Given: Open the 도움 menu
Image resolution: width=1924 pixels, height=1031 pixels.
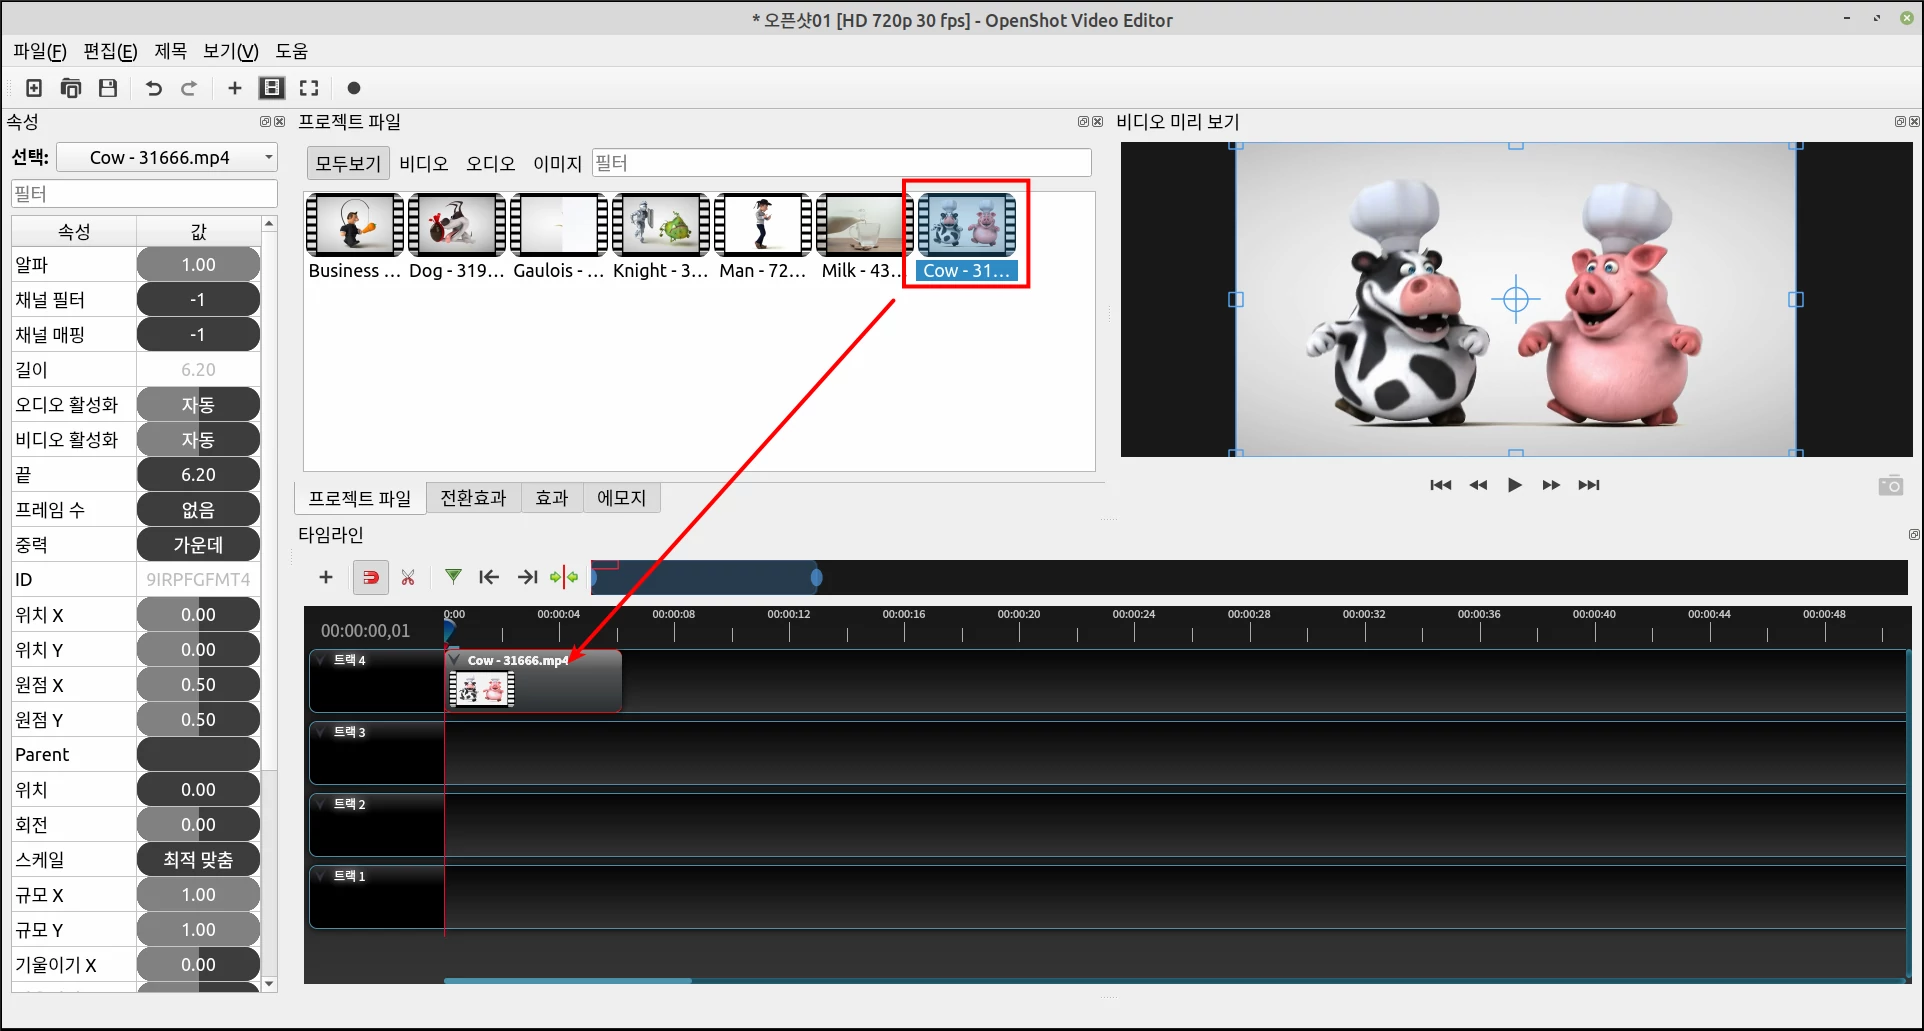Looking at the screenshot, I should pos(292,51).
